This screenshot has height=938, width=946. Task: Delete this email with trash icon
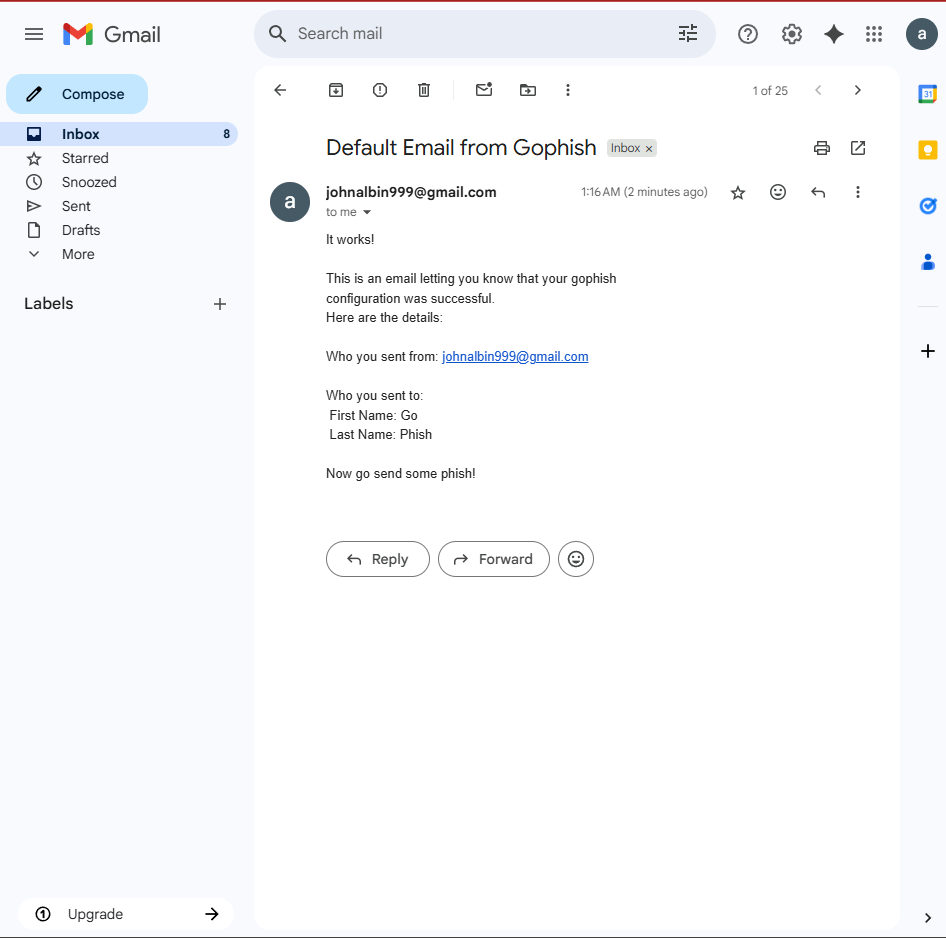click(x=424, y=90)
